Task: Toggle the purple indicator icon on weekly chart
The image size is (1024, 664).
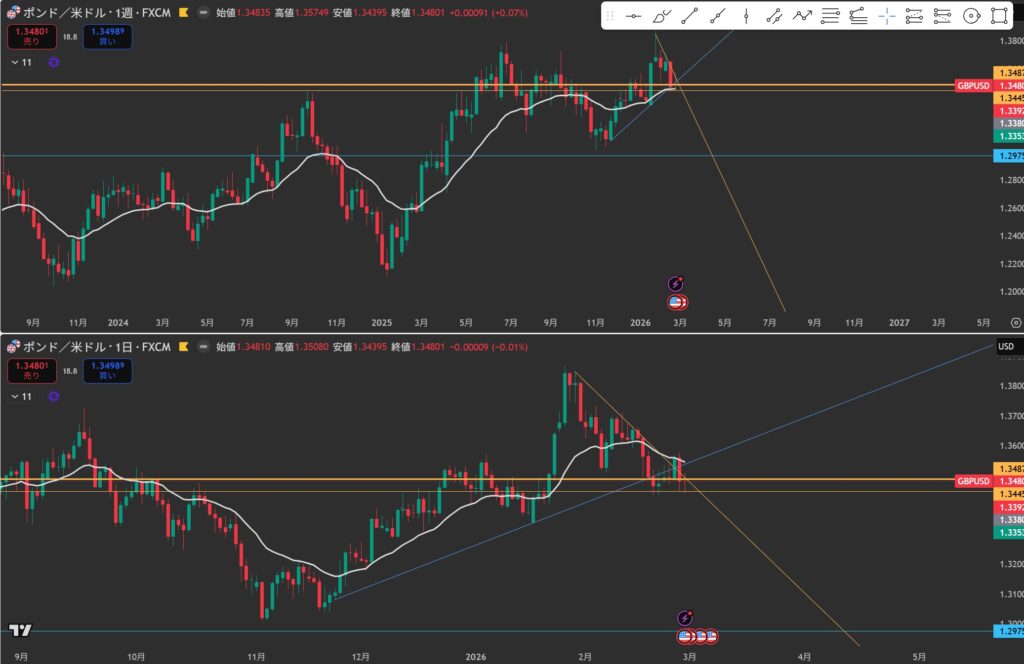Action: (x=54, y=62)
